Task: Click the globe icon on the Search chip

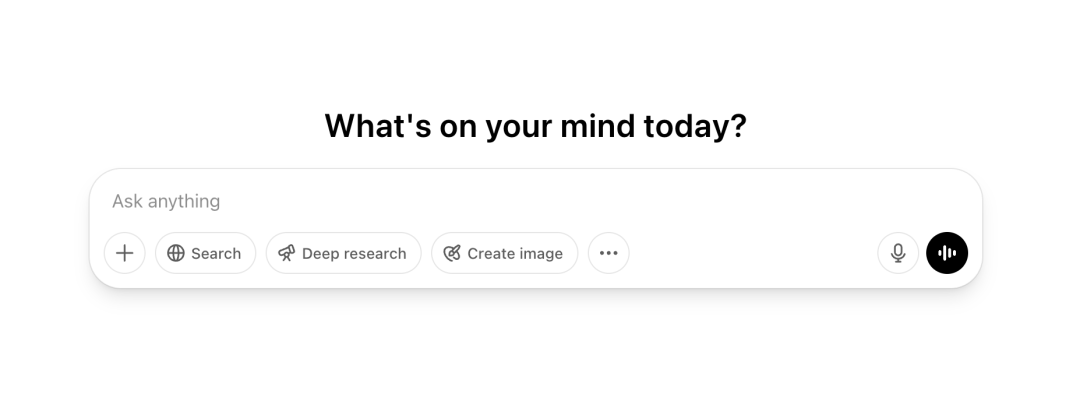Action: [x=176, y=253]
